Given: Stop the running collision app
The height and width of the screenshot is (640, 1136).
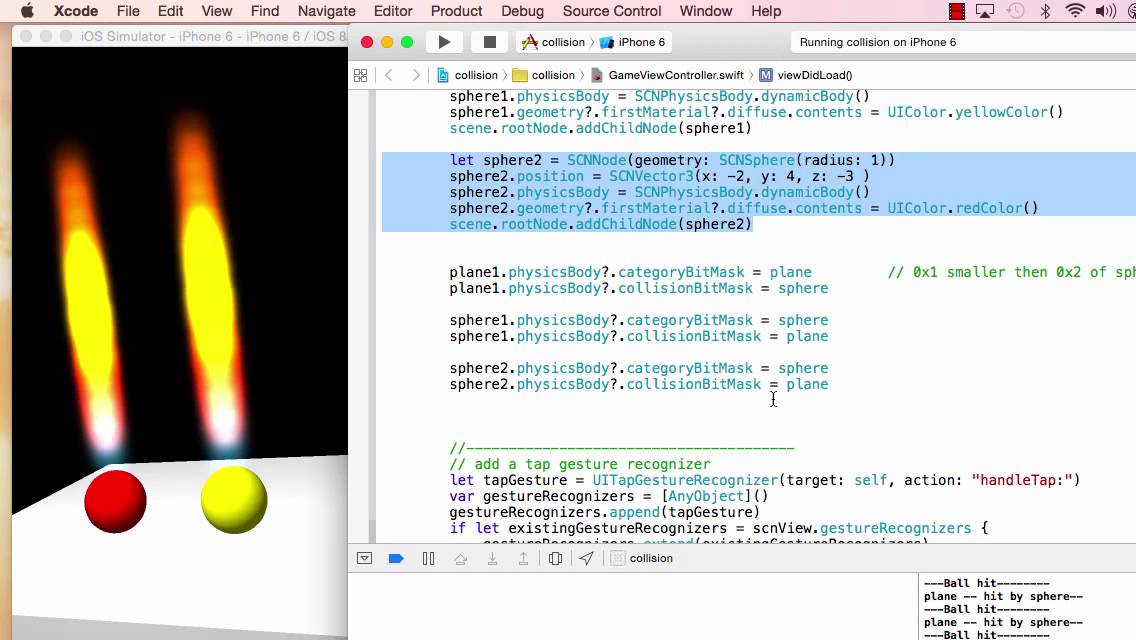Looking at the screenshot, I should 490,42.
